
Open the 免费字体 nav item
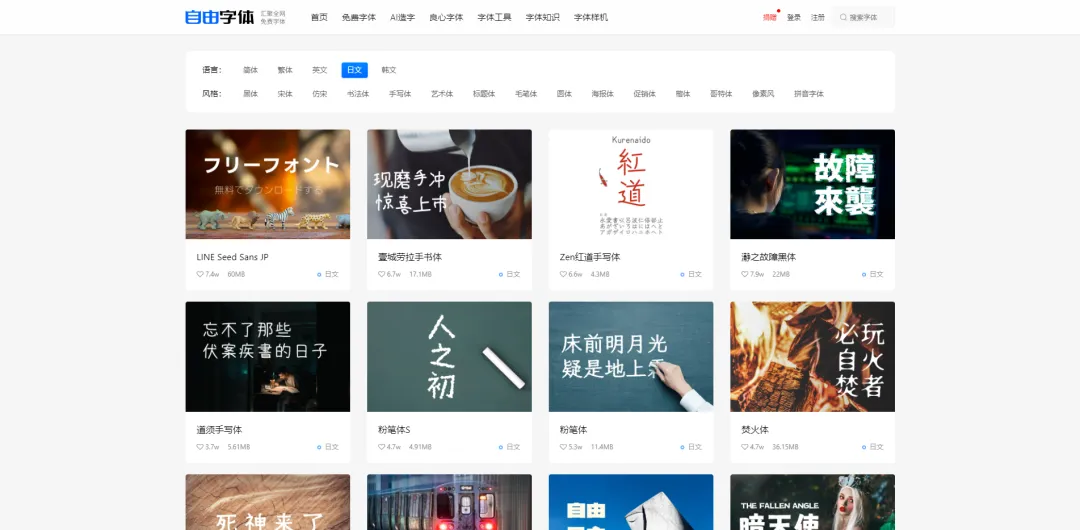359,17
